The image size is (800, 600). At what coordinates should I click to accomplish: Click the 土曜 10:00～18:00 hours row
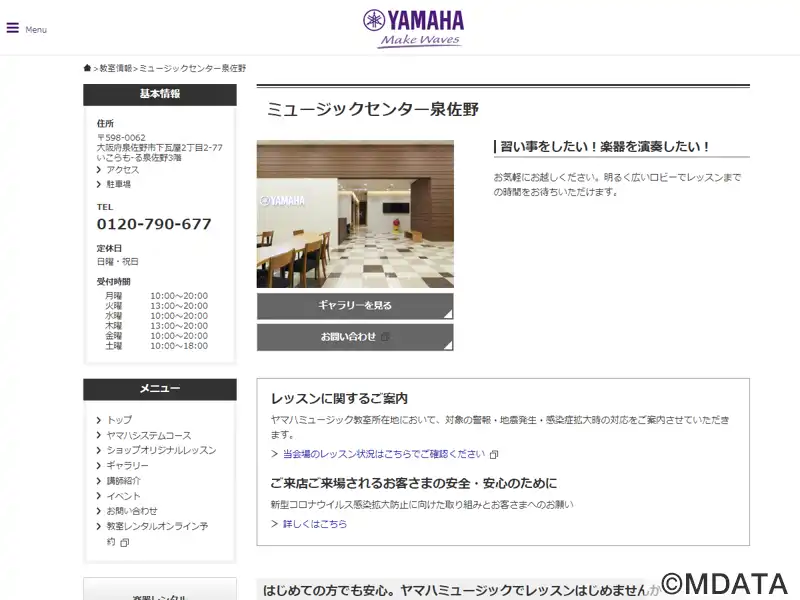pyautogui.click(x=156, y=346)
